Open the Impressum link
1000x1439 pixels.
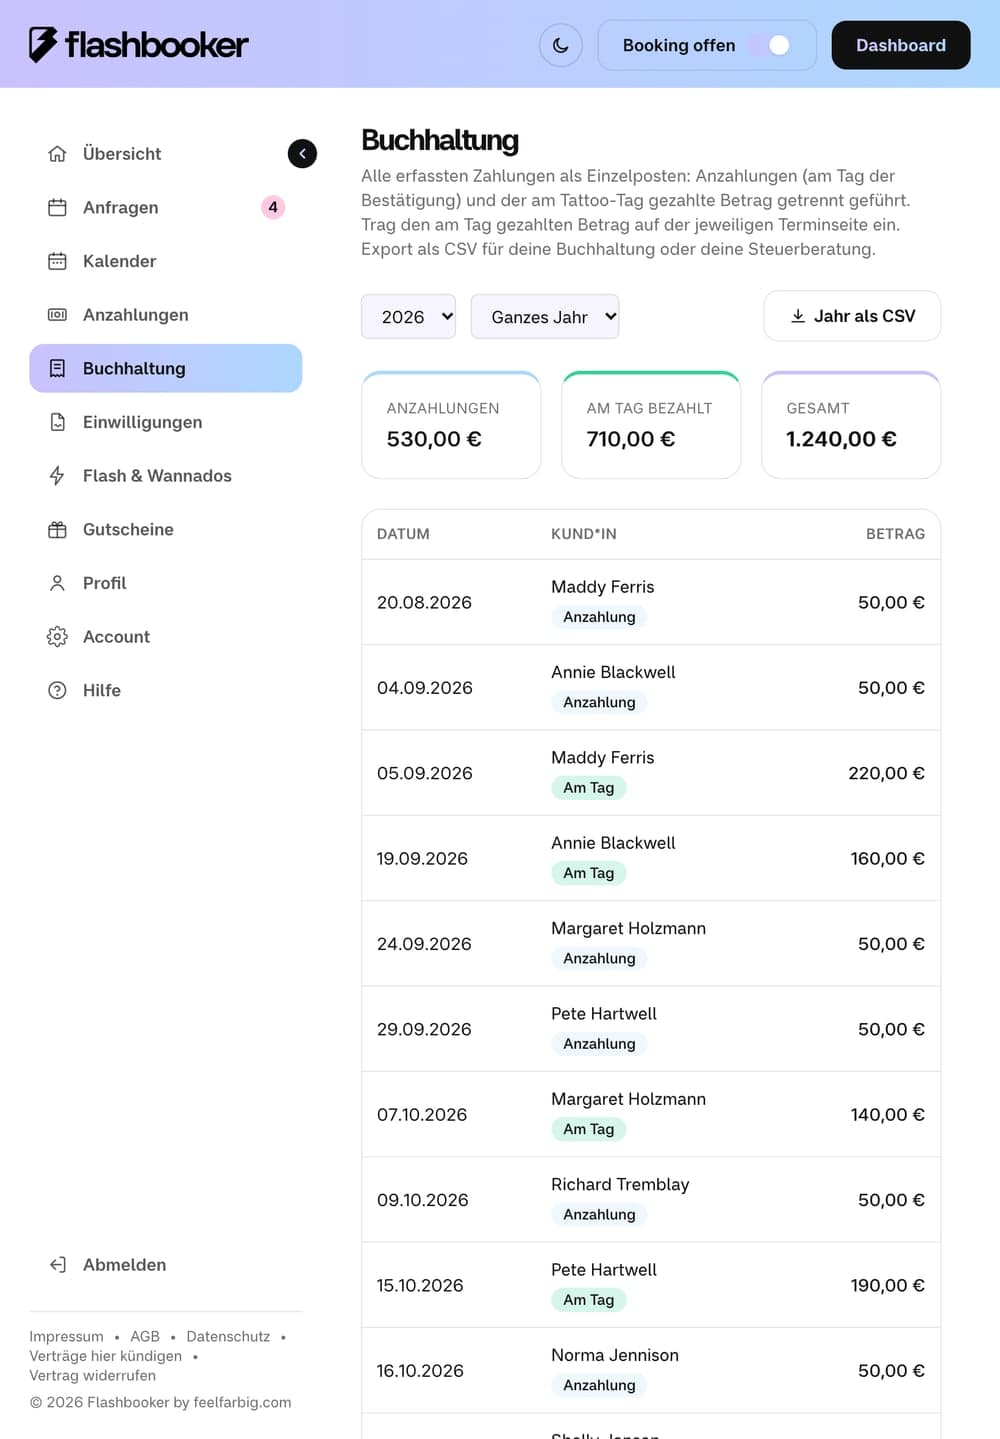click(66, 1336)
